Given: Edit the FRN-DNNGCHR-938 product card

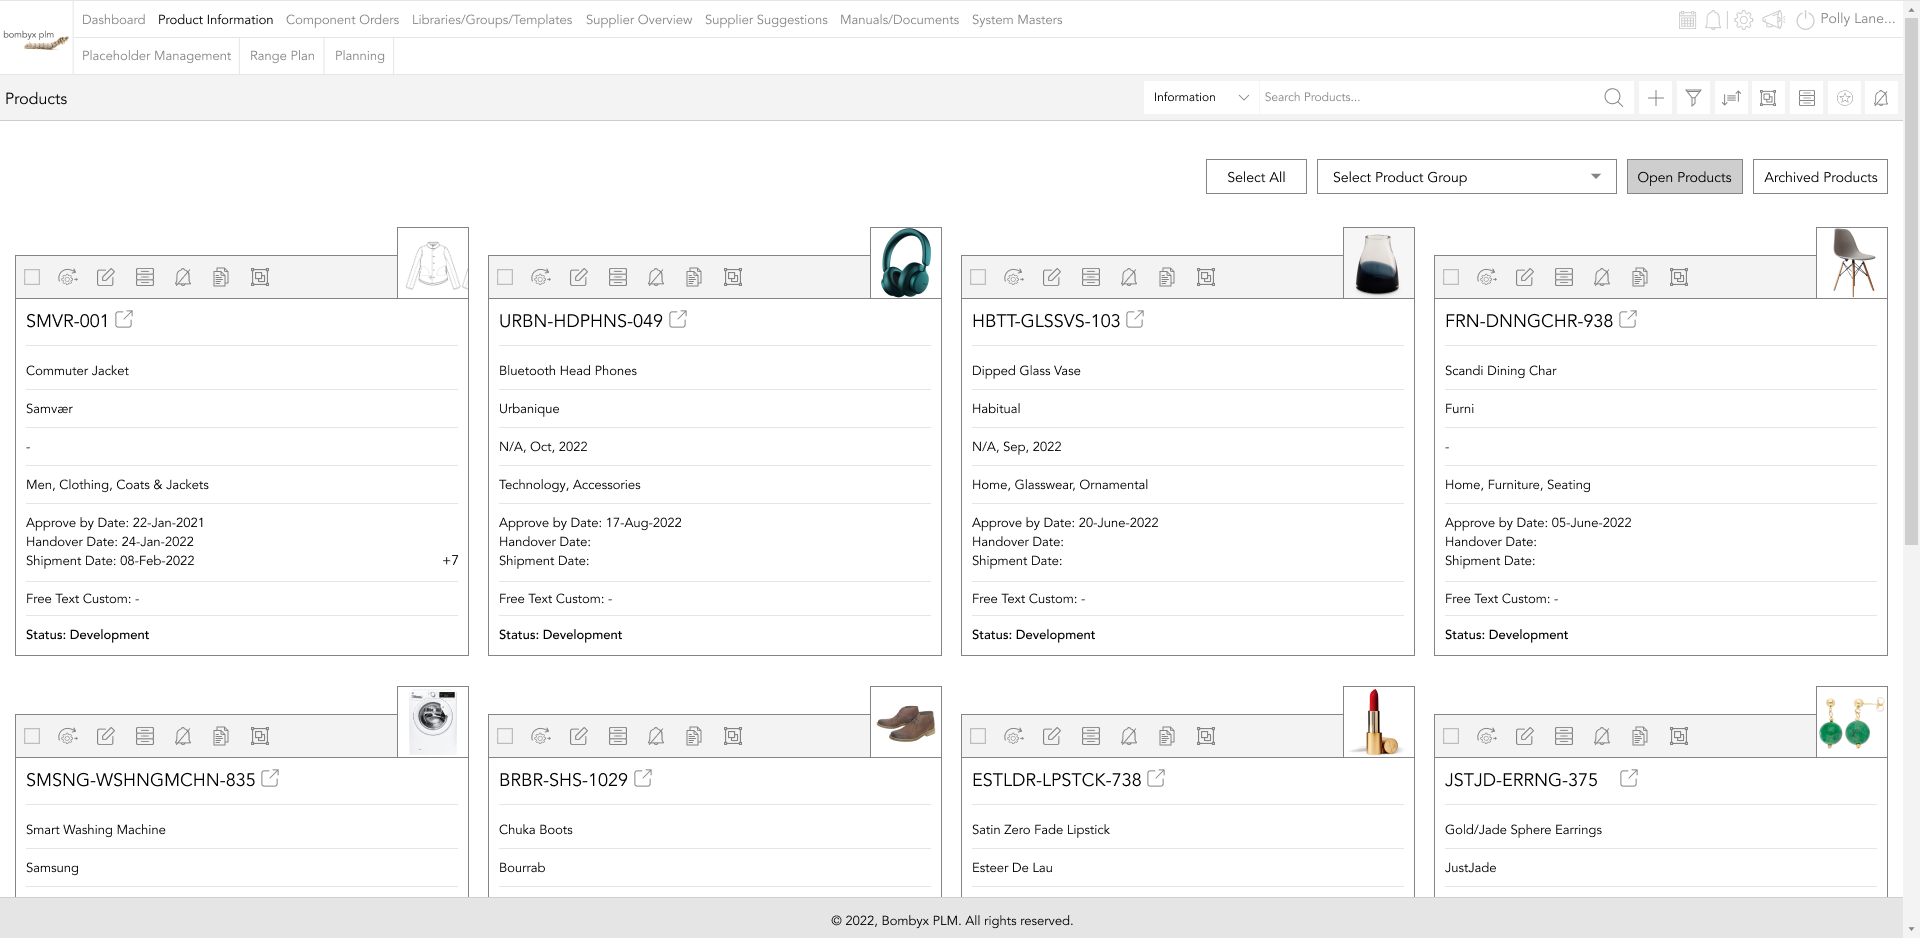Looking at the screenshot, I should pos(1525,277).
